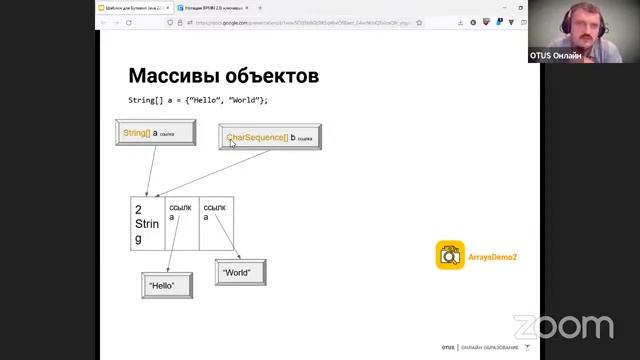Go back to the previous page
This screenshot has height=360, width=640.
(103, 23)
